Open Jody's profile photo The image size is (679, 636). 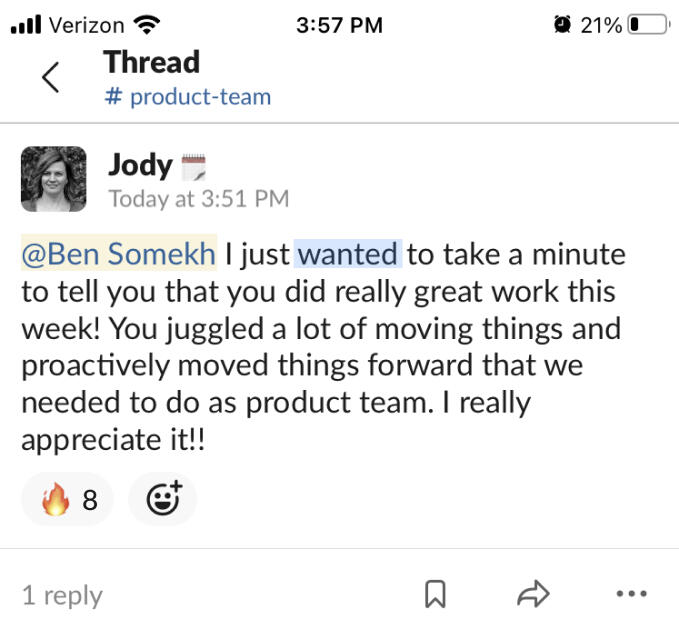(x=54, y=180)
